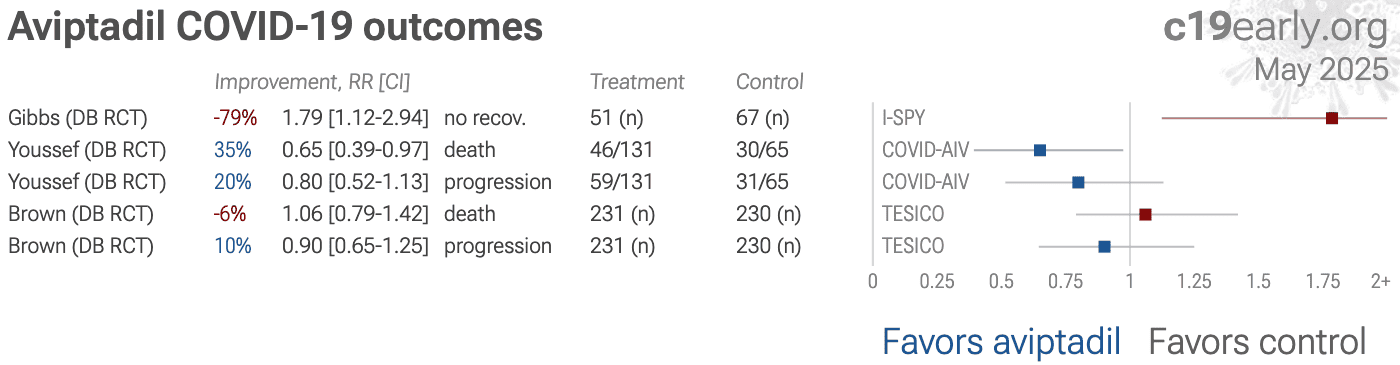Click the 35% improvement value
1400x365 pixels.
pyautogui.click(x=233, y=150)
